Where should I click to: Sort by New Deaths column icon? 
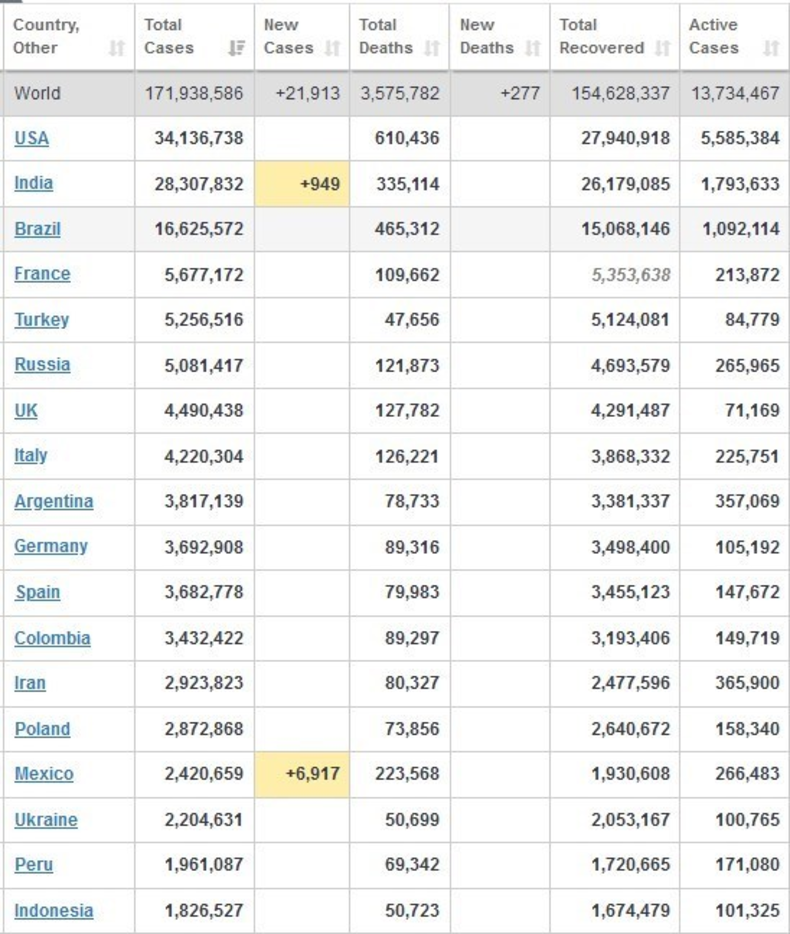532,48
